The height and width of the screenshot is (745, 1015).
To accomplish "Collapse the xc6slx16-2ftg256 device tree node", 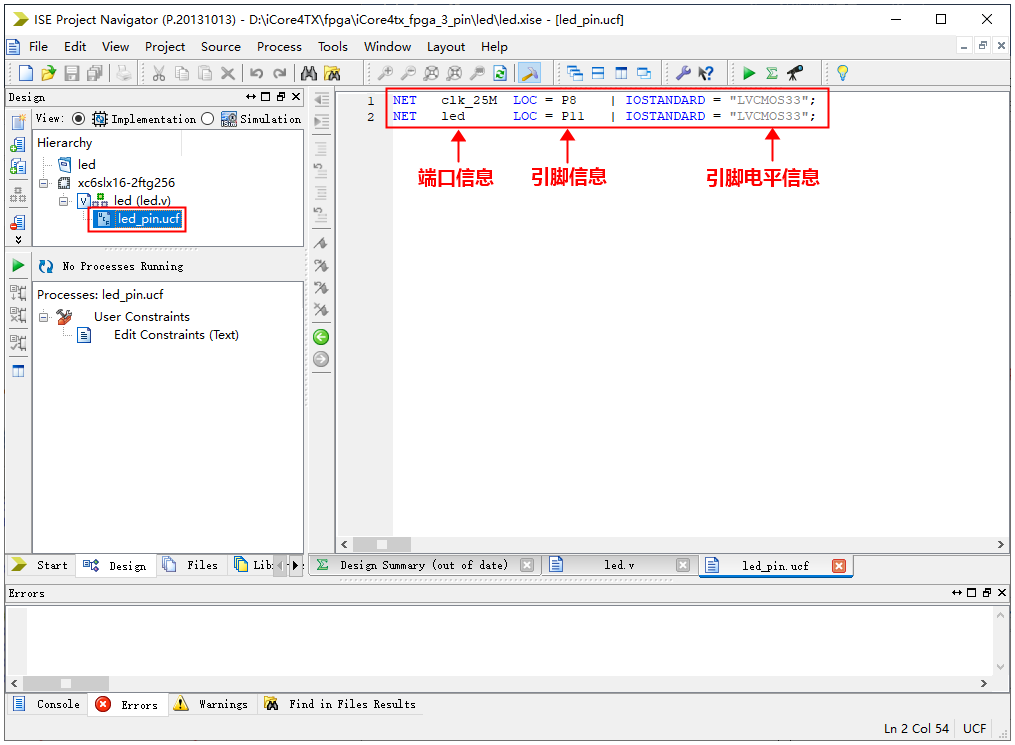I will (45, 183).
